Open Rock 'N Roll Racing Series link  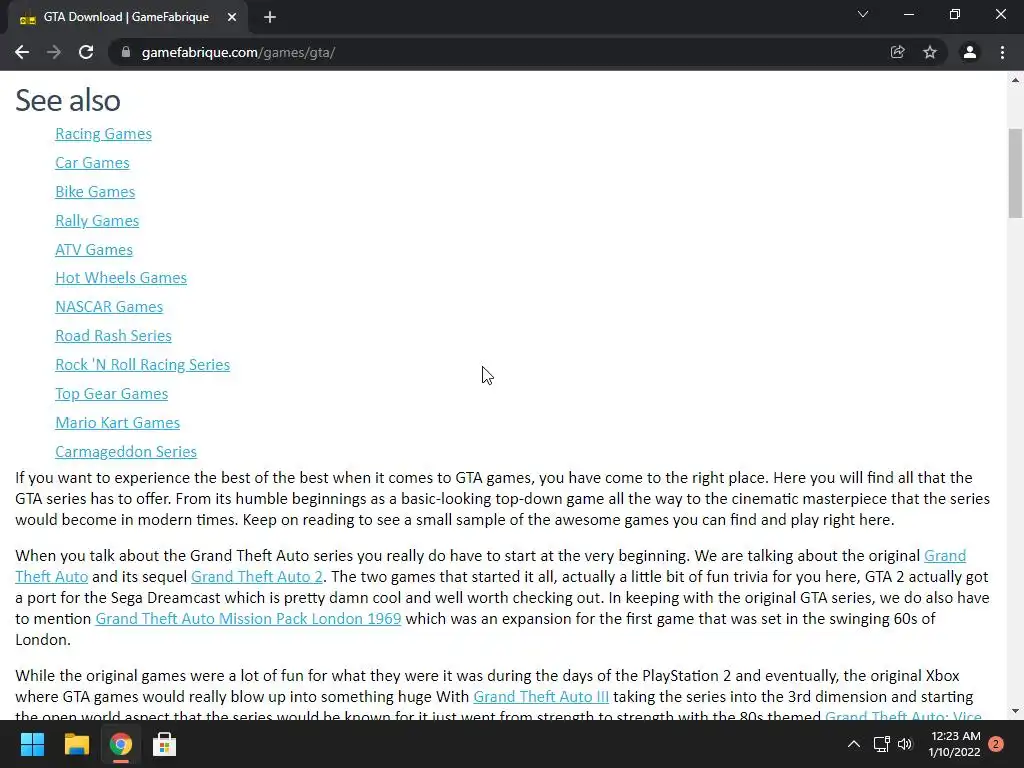pos(142,364)
